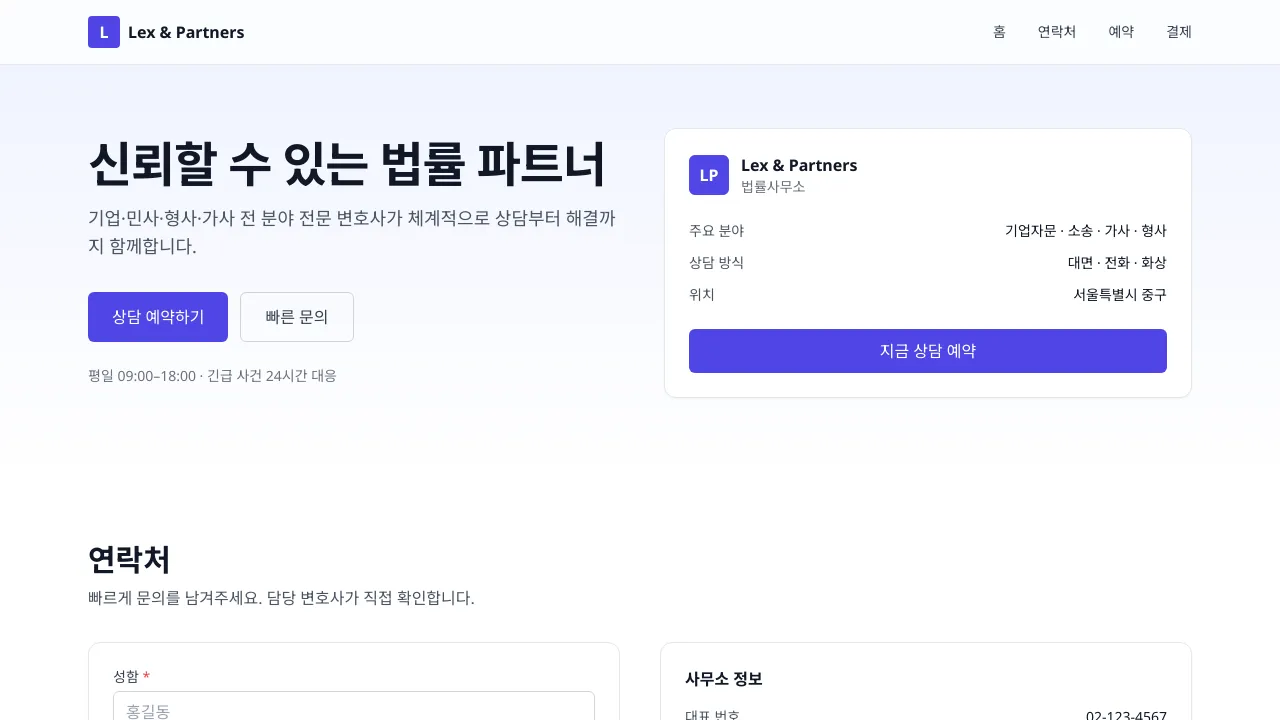Open the 결제 navigation link
The height and width of the screenshot is (720, 1280).
1178,32
